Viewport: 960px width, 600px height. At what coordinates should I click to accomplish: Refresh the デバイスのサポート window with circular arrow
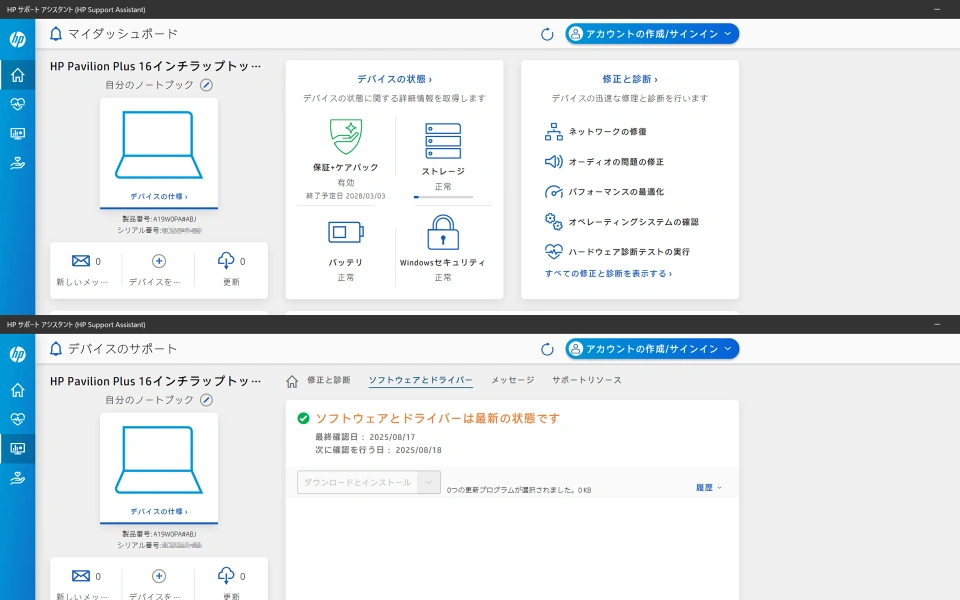click(x=547, y=350)
